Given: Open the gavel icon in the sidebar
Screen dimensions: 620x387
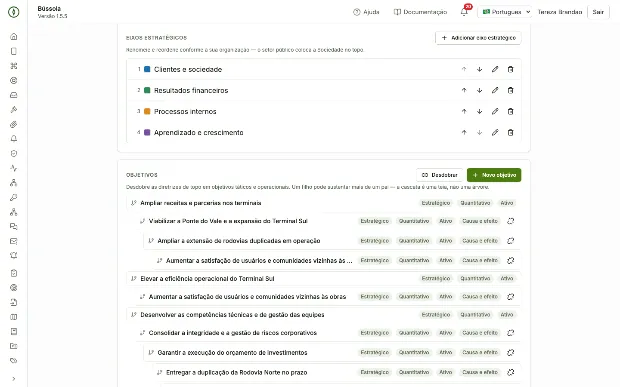Looking at the screenshot, I should point(13,110).
